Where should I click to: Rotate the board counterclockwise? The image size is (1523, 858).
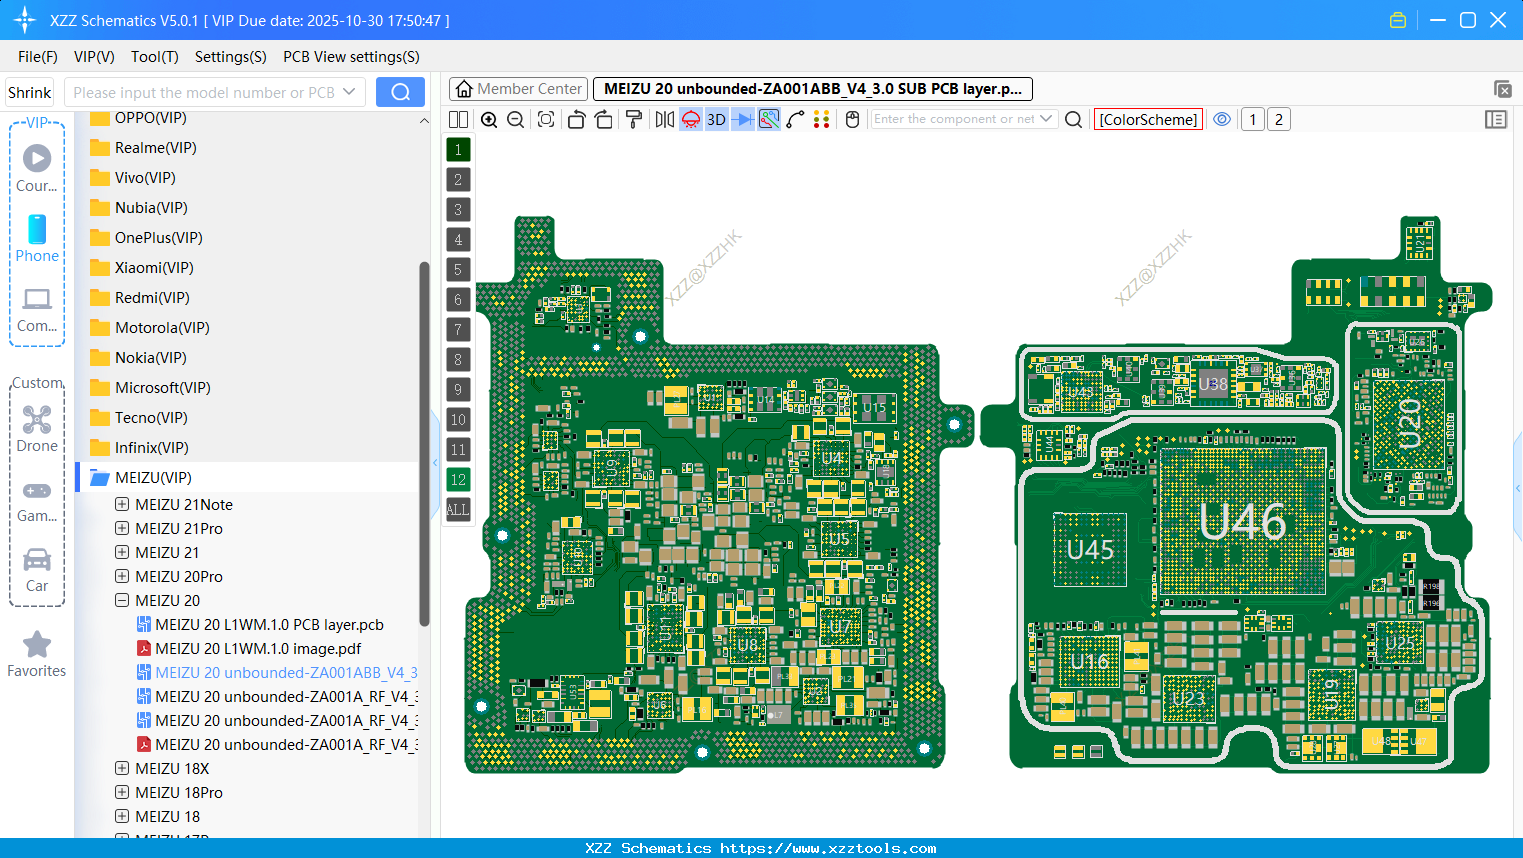tap(576, 119)
